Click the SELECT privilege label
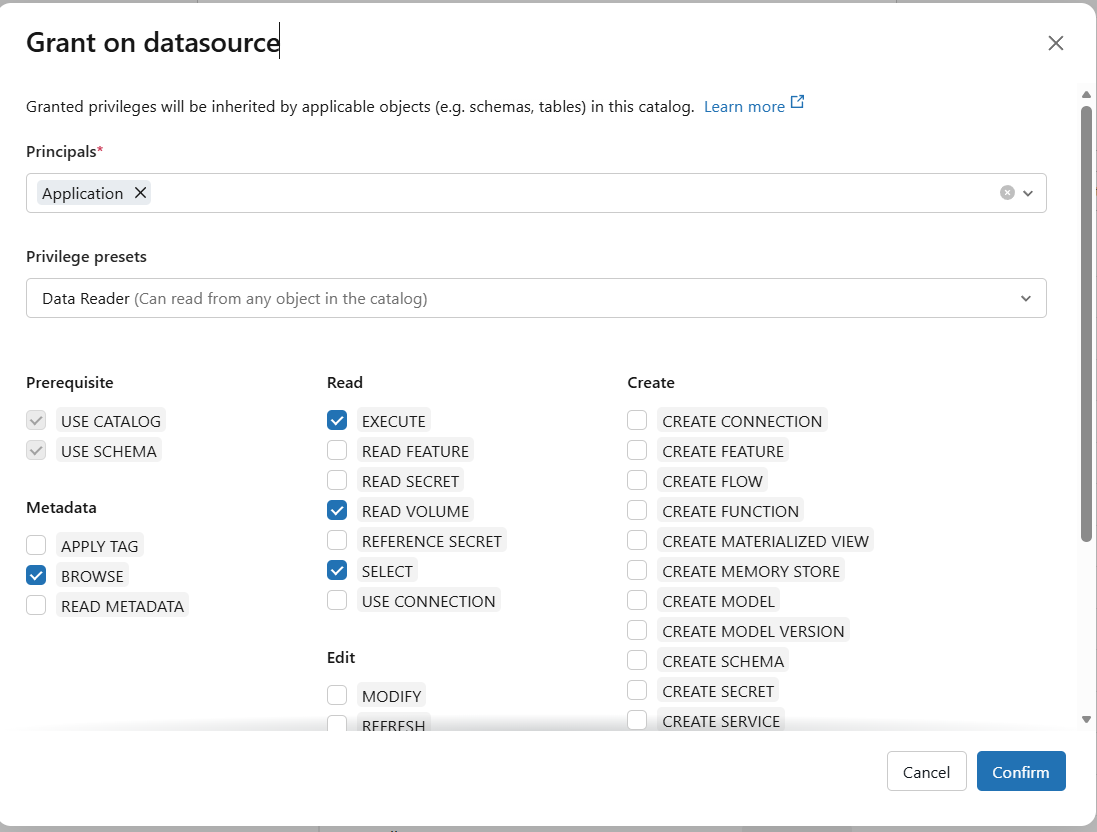This screenshot has height=832, width=1097. click(x=387, y=571)
